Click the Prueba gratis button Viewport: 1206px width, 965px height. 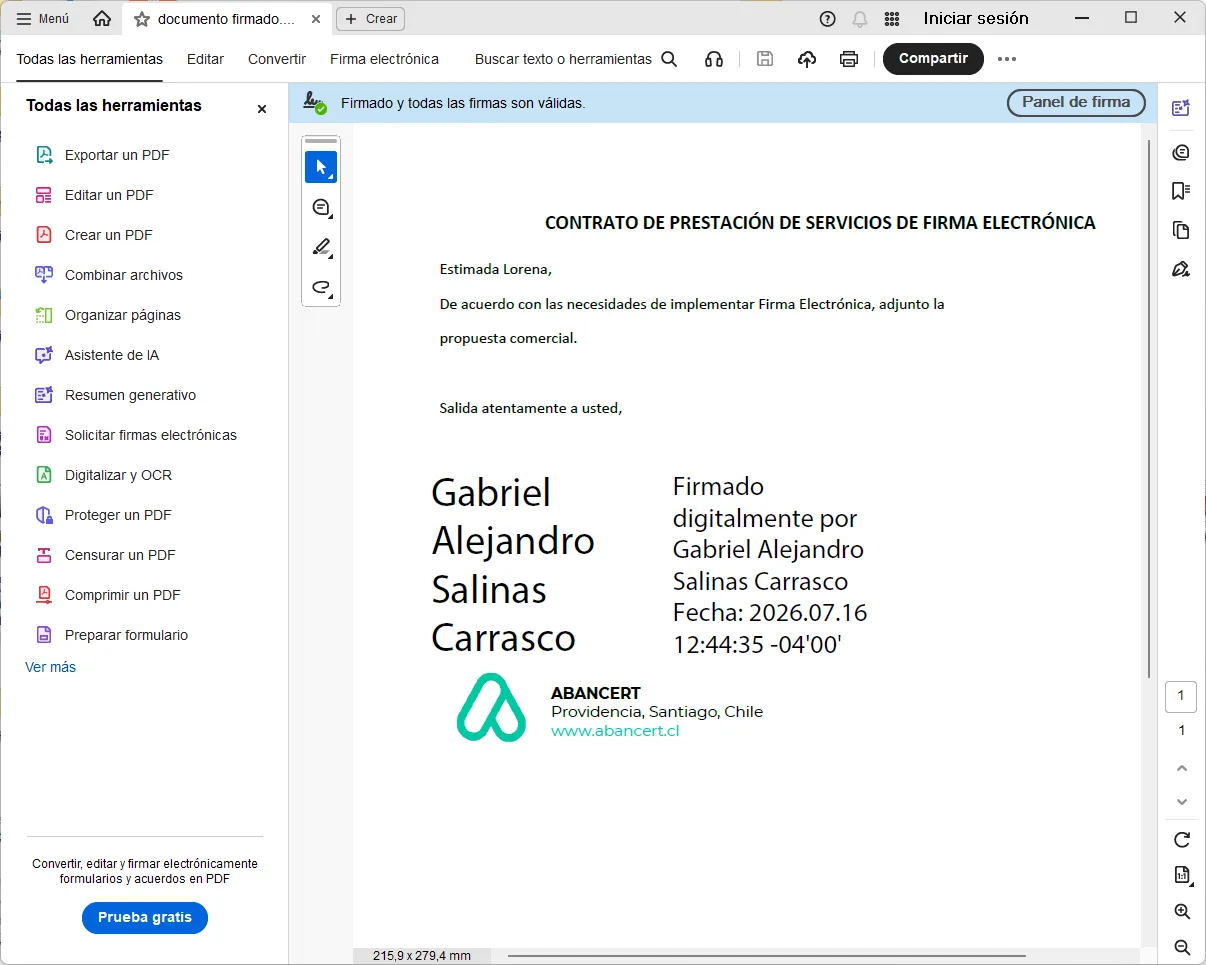tap(145, 918)
